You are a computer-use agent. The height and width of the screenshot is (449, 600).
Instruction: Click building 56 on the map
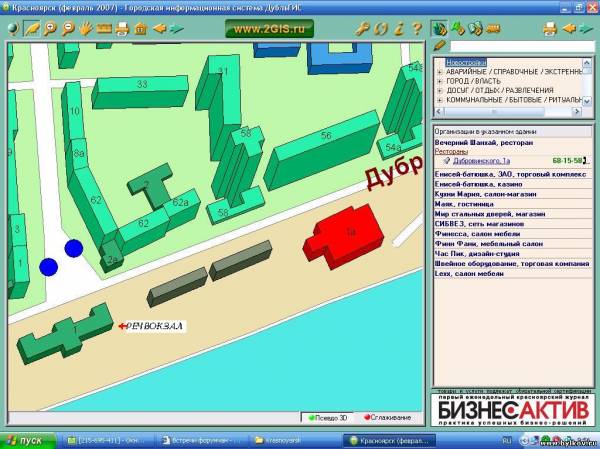[321, 149]
